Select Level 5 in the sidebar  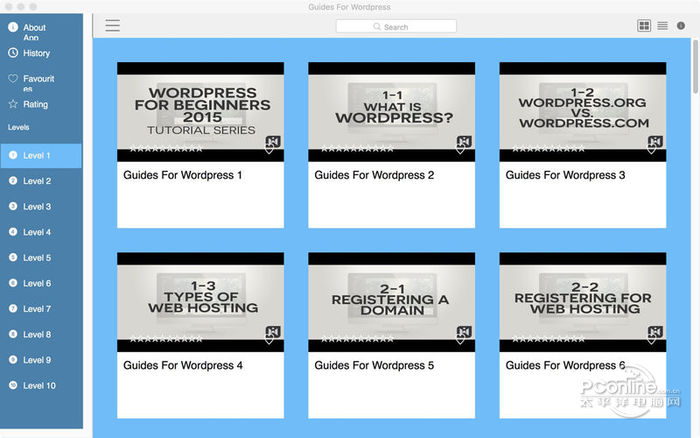click(x=41, y=258)
